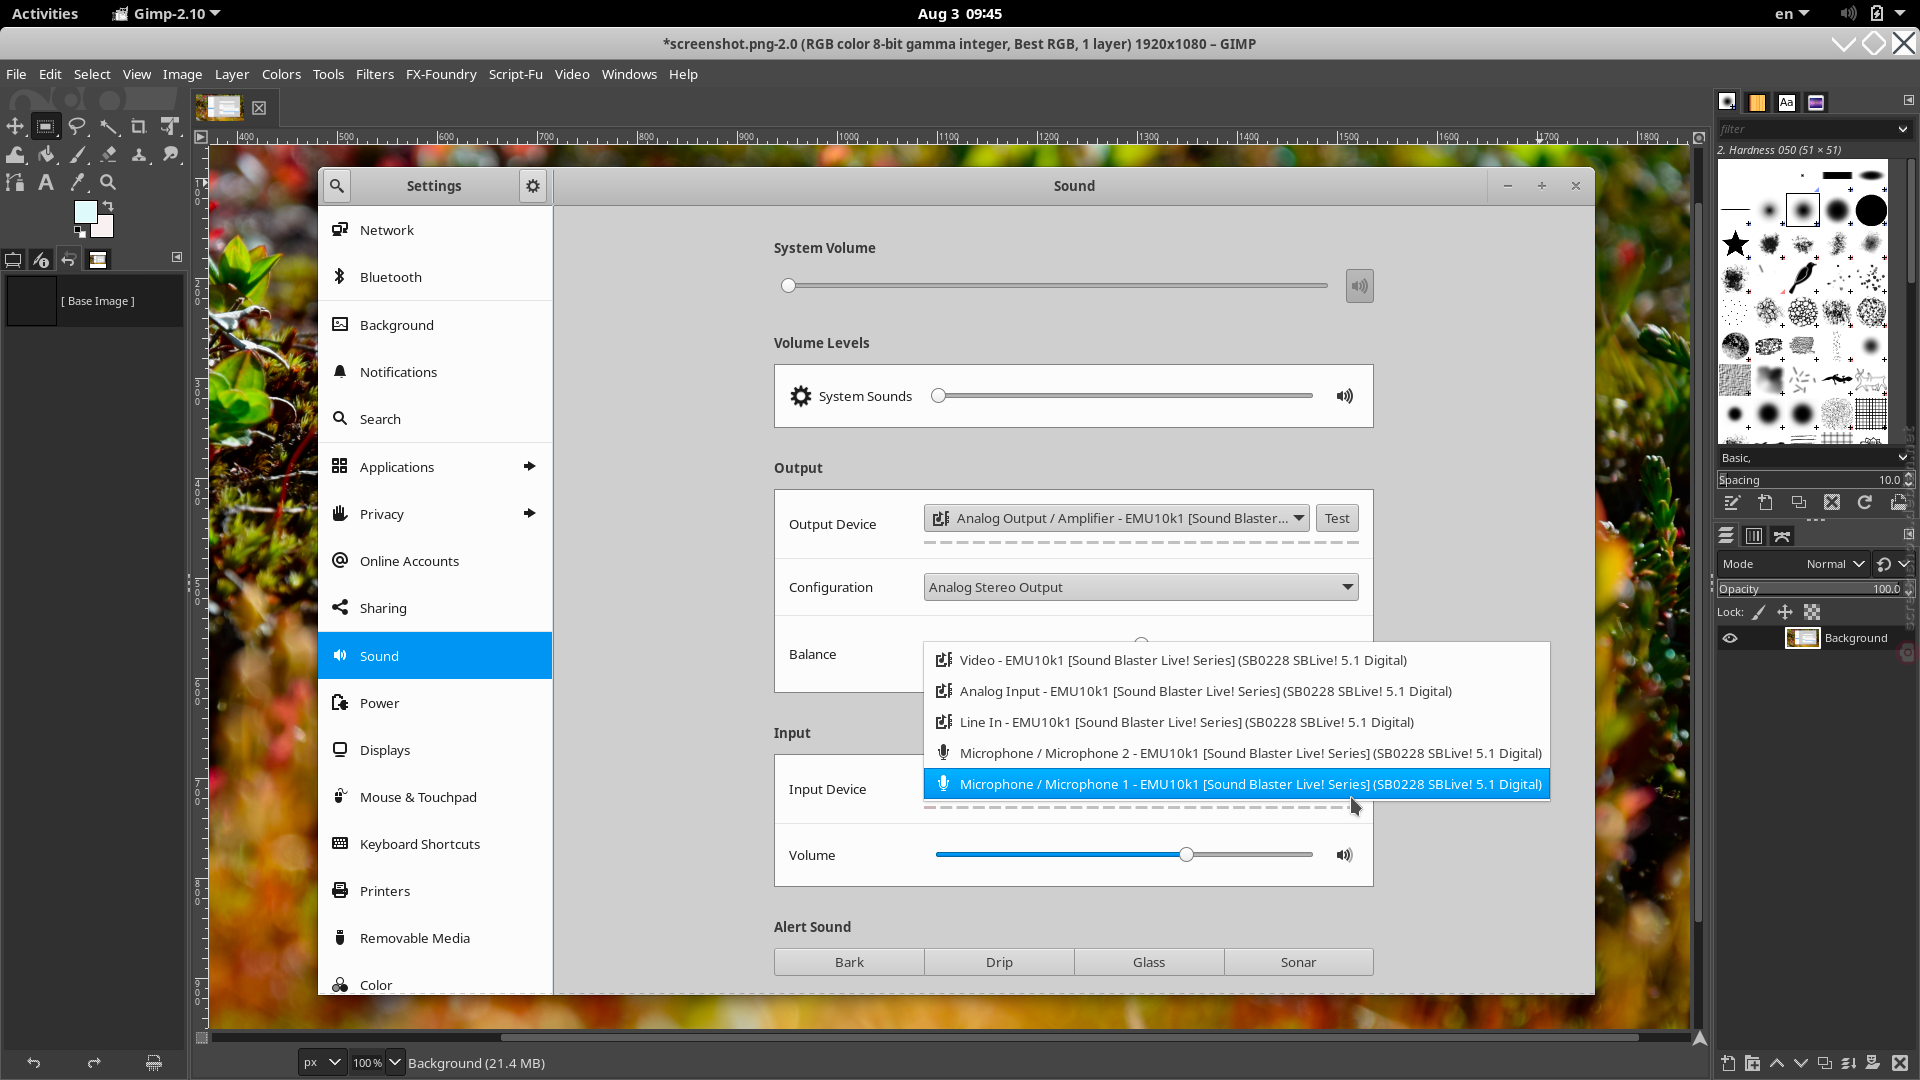Select the Zoom magnifier tool
Viewport: 1920px width, 1080px height.
pos(108,182)
